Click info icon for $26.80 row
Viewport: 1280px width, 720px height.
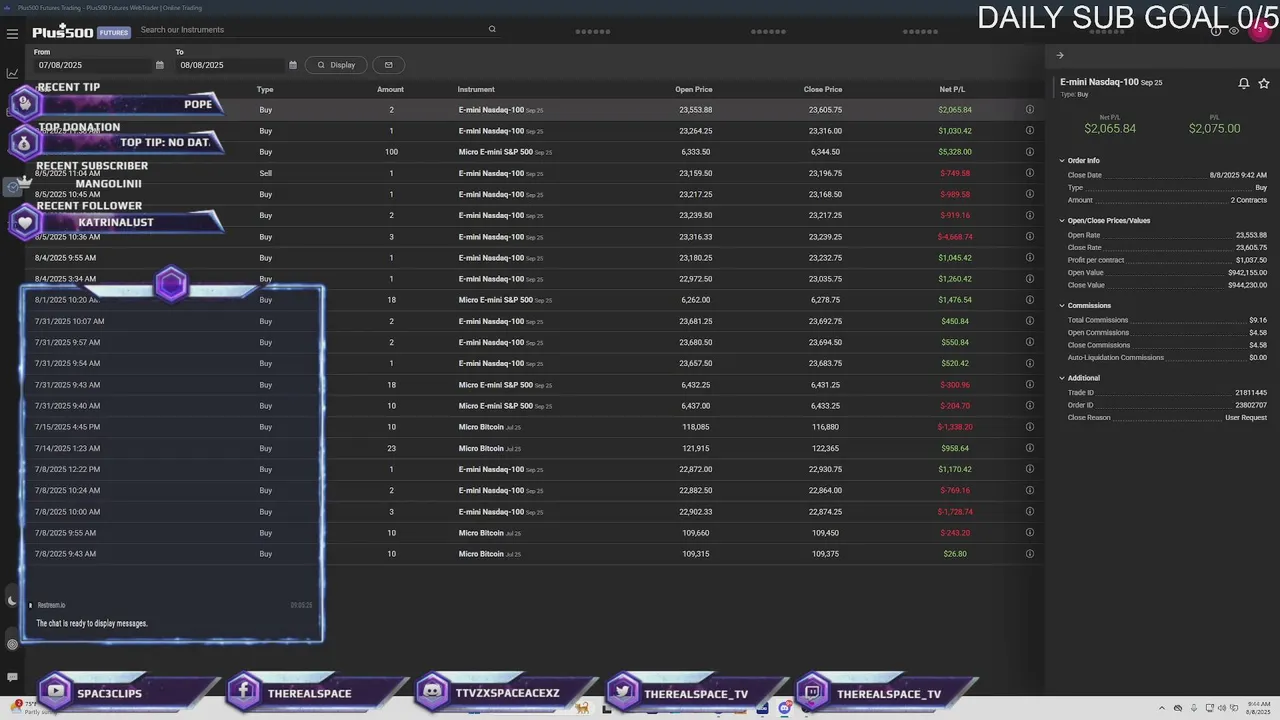[x=1030, y=554]
